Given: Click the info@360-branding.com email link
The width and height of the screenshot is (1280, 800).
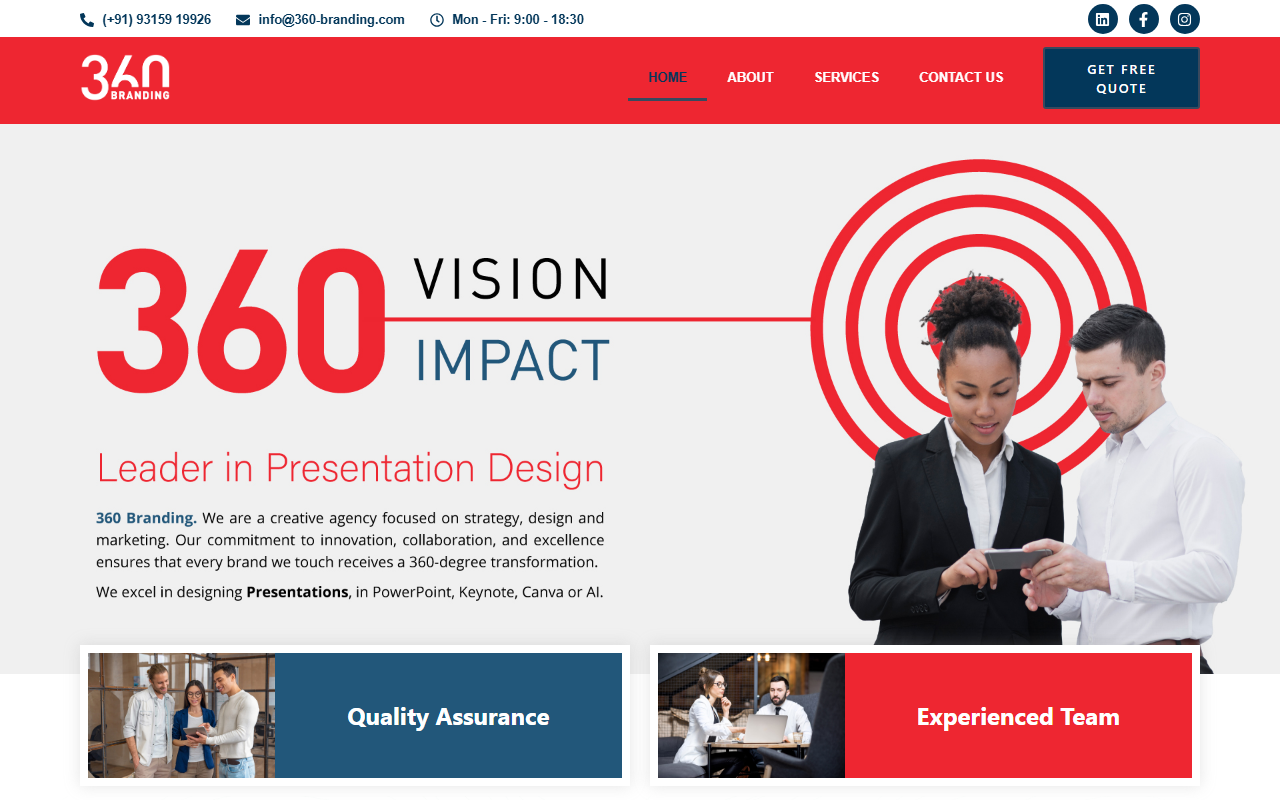Looking at the screenshot, I should tap(331, 20).
